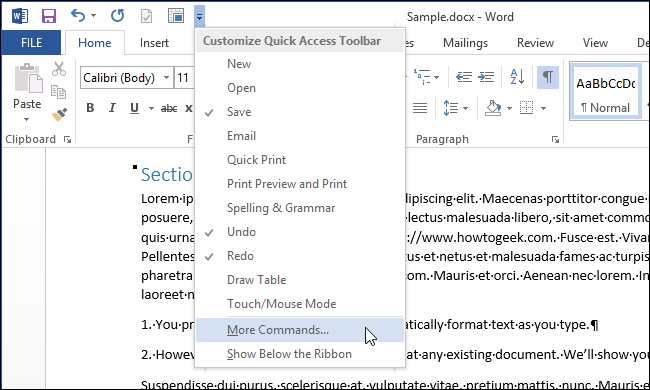Switch to the View tab
650x390 pixels.
pyautogui.click(x=595, y=43)
